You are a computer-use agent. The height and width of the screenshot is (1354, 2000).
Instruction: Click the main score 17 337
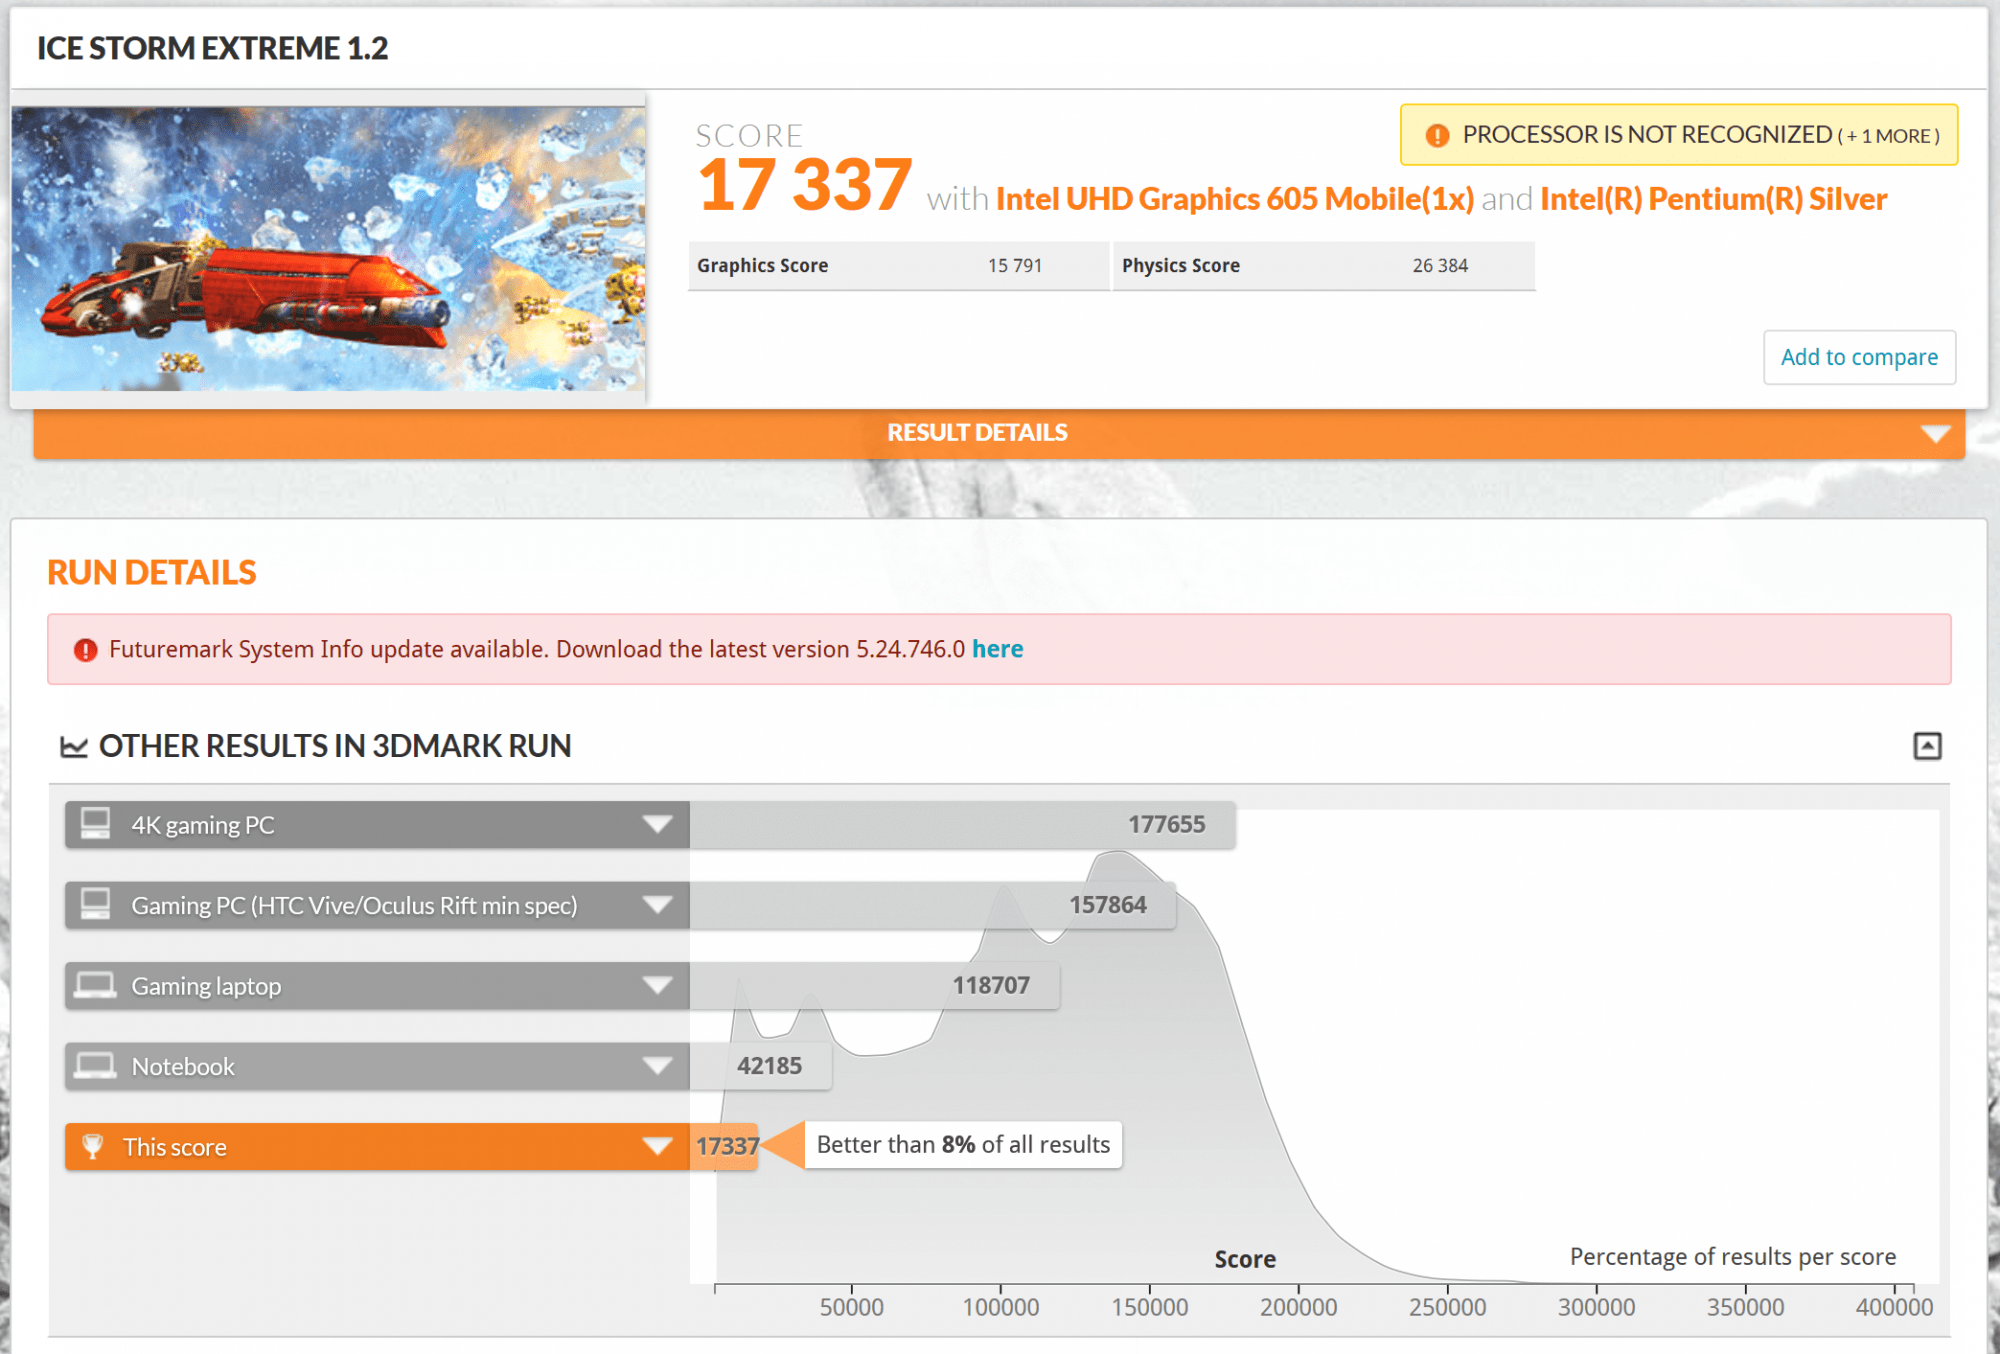pos(805,185)
